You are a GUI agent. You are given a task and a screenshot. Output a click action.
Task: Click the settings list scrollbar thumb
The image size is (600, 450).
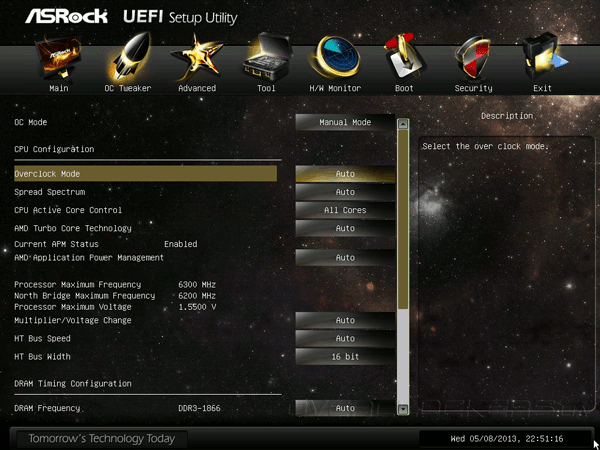[403, 219]
